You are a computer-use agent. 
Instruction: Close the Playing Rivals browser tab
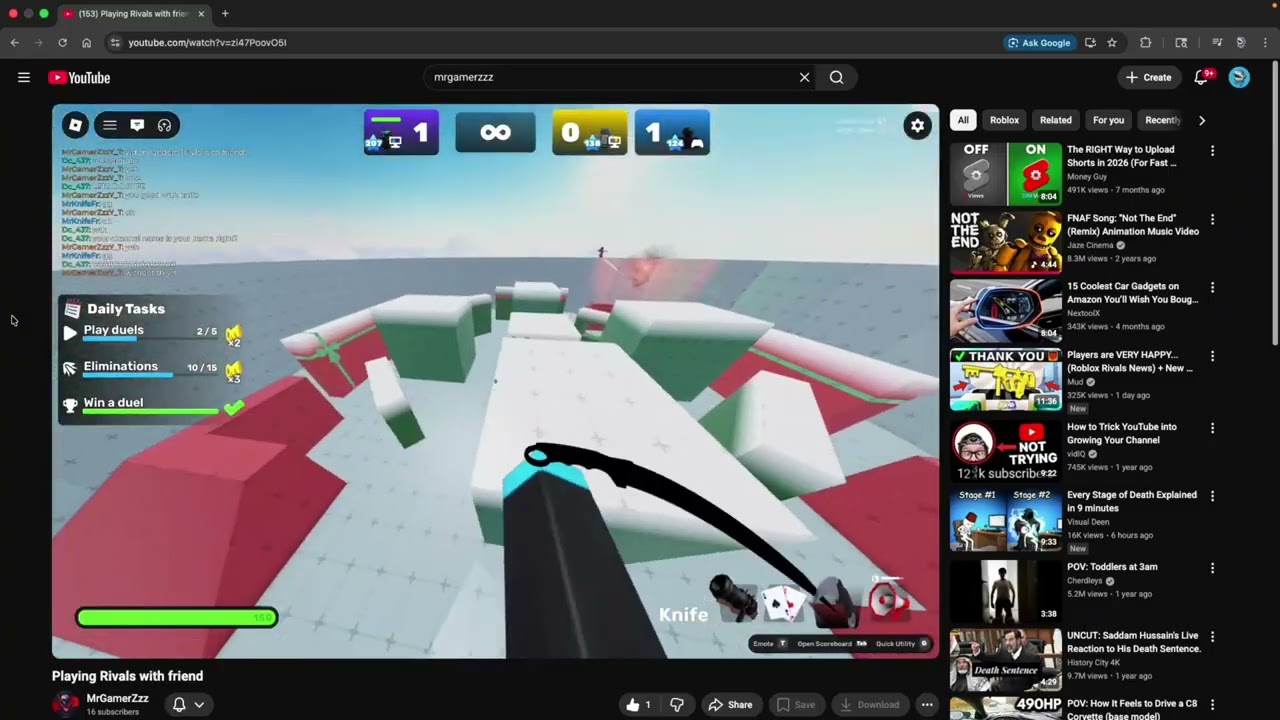[x=201, y=14]
